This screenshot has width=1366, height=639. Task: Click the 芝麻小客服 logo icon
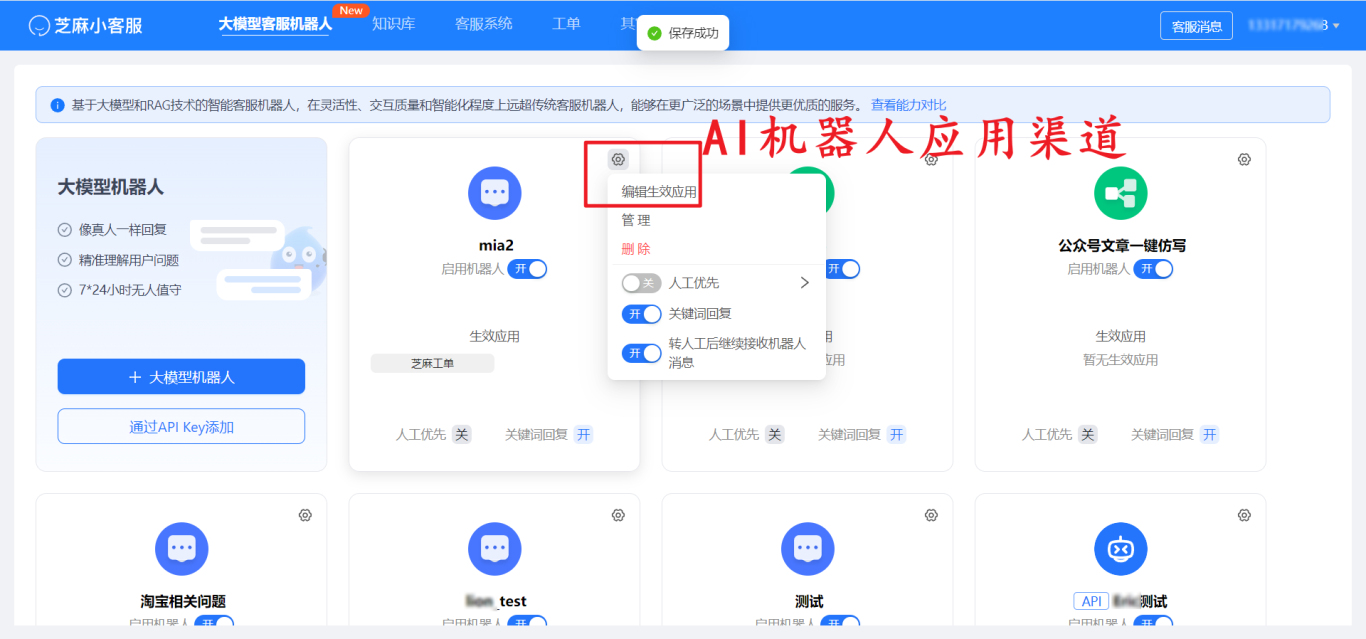40,24
